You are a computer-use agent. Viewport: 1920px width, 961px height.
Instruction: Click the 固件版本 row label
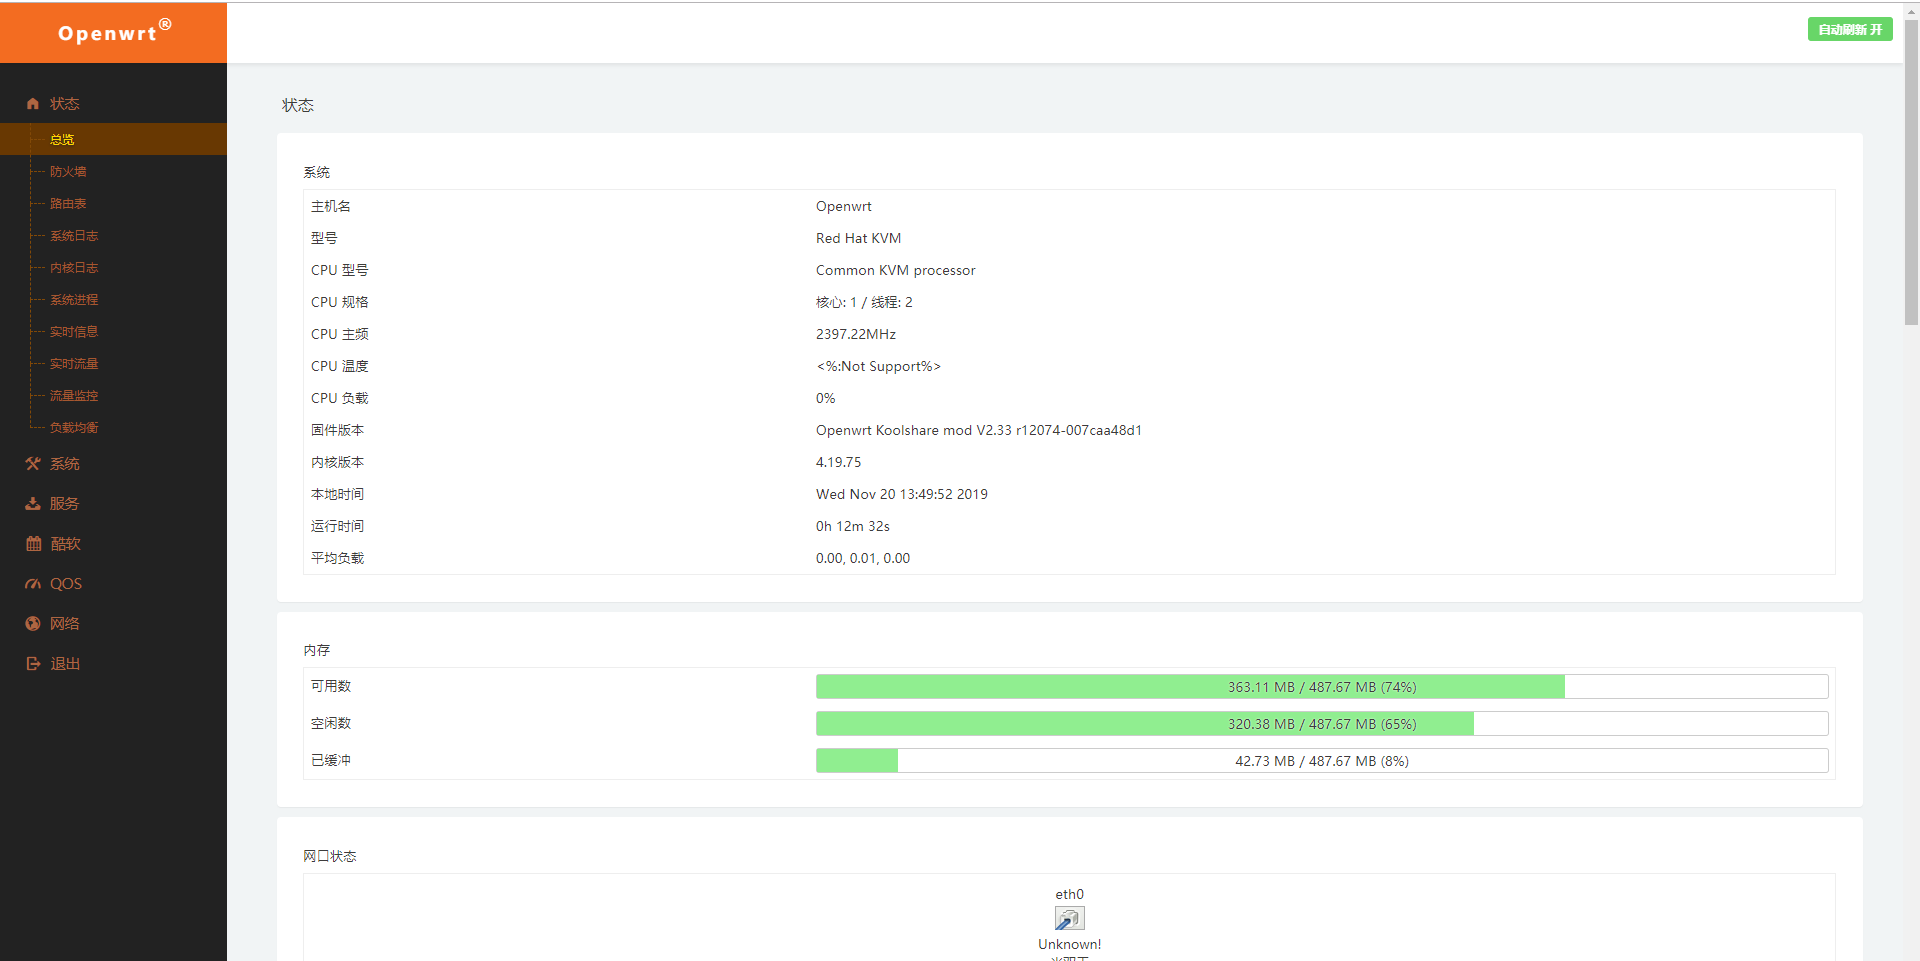point(338,430)
